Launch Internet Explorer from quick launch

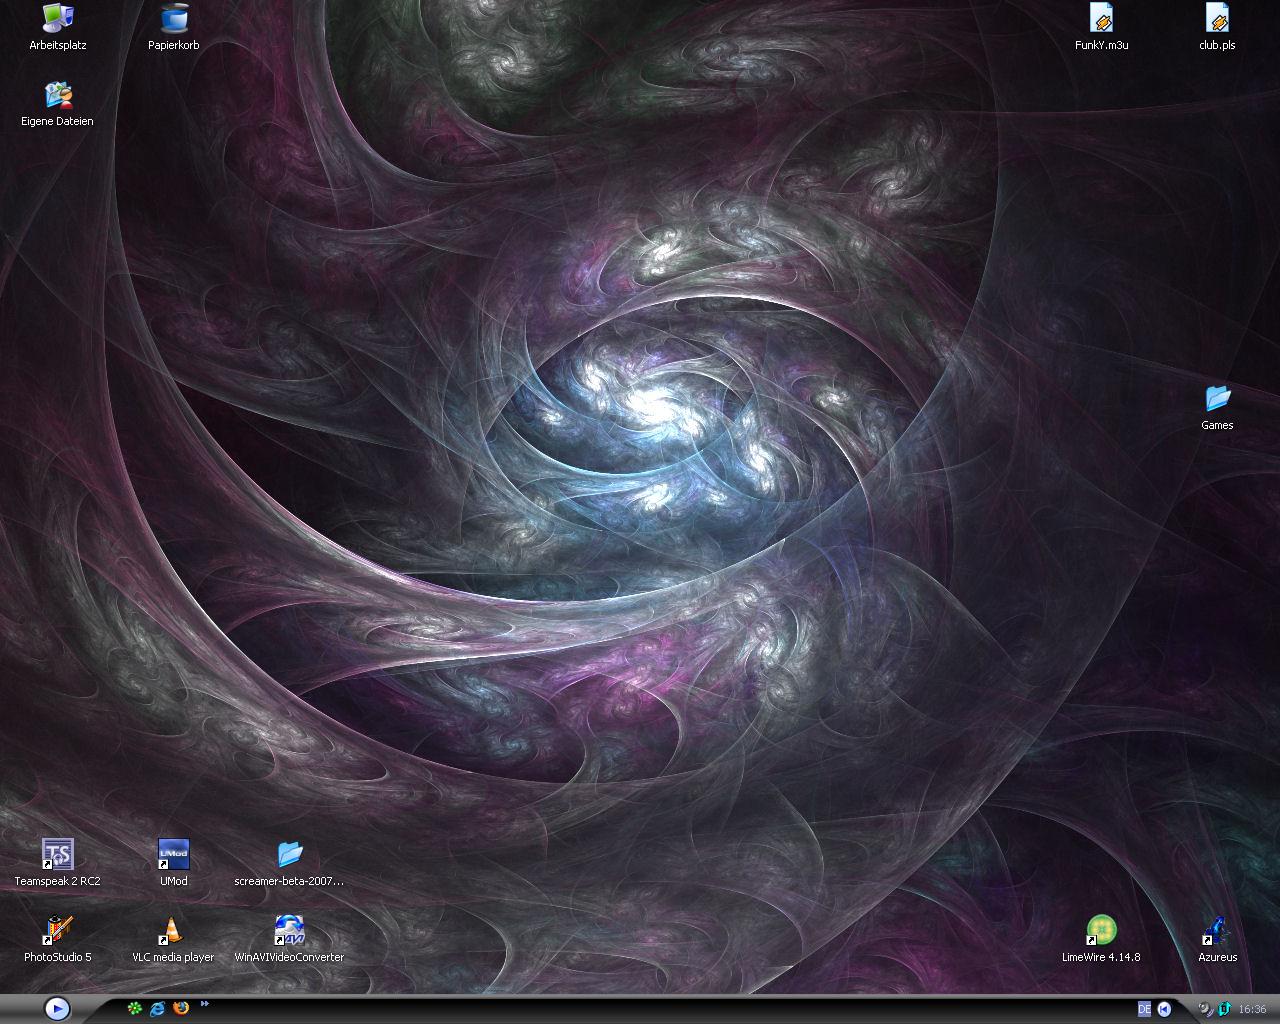pos(158,1009)
